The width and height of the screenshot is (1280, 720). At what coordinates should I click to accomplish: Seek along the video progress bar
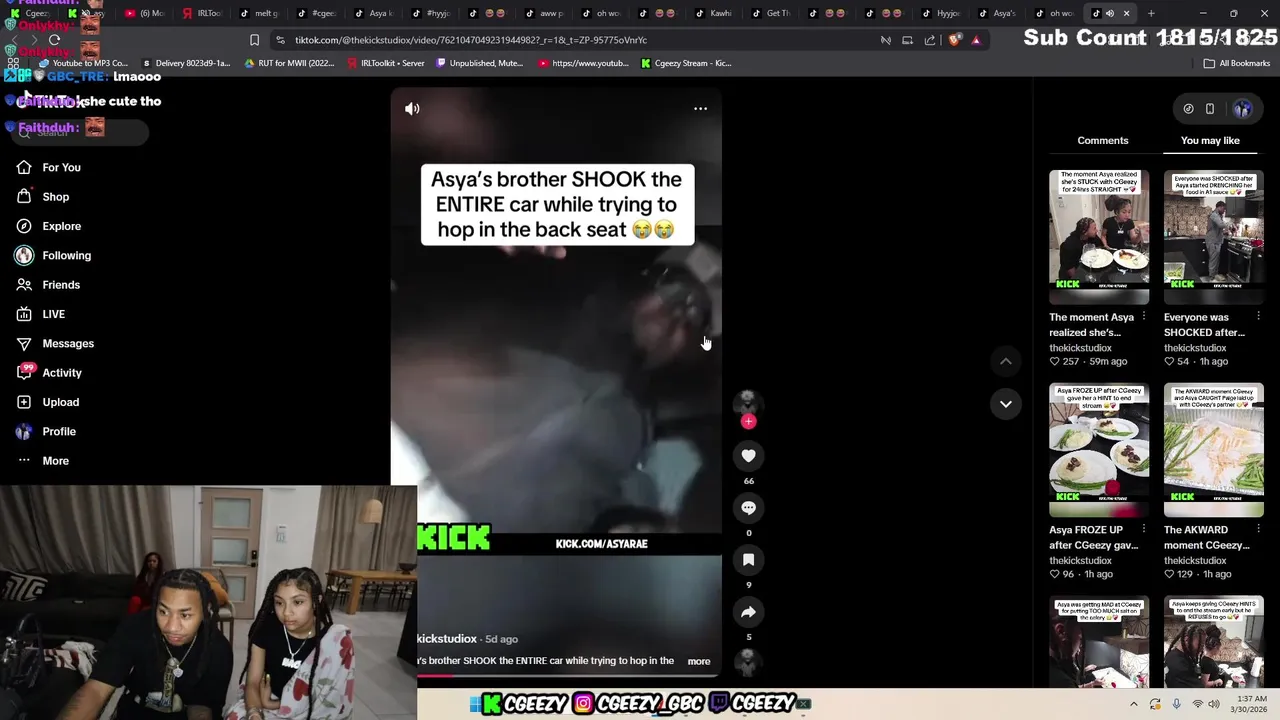point(569,676)
